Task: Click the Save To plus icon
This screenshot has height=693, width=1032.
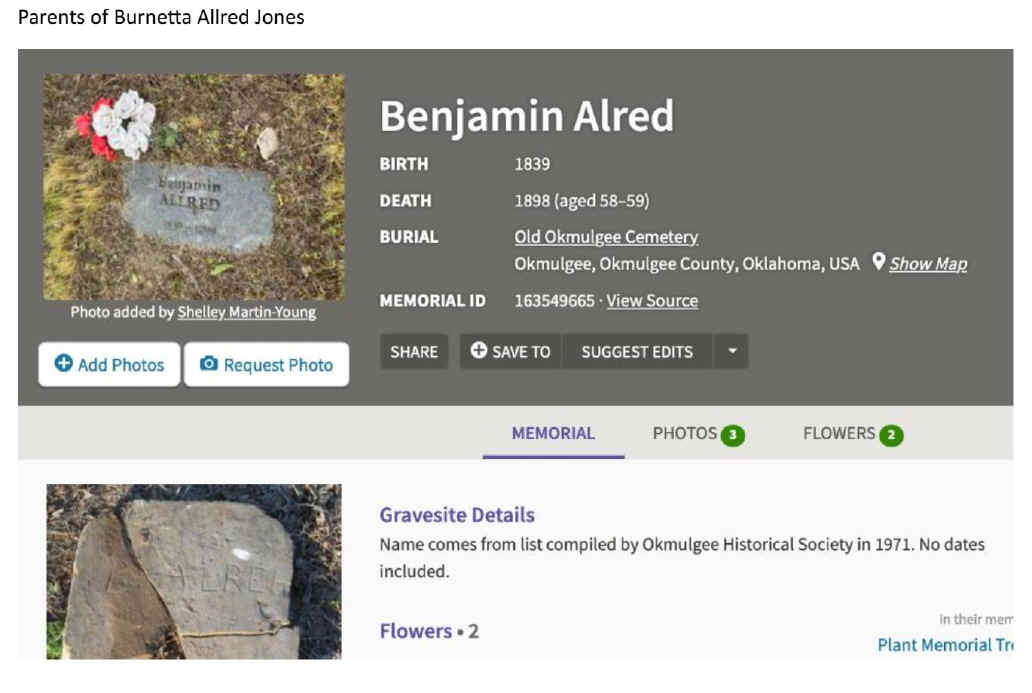Action: coord(479,351)
